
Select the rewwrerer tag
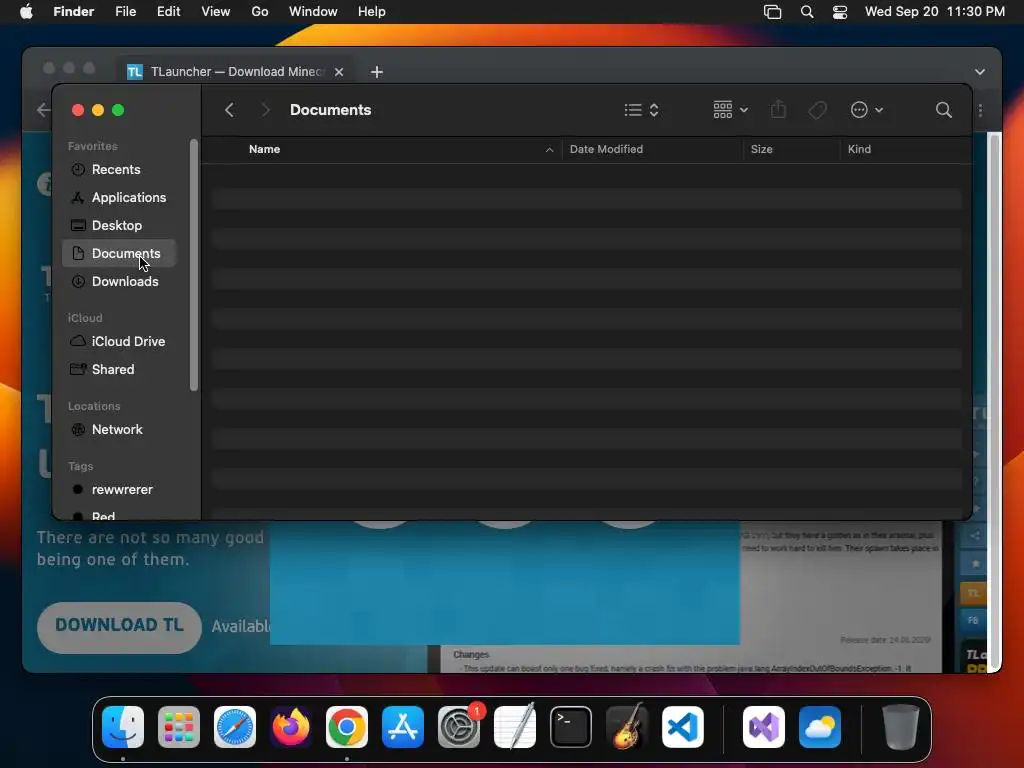coord(118,490)
